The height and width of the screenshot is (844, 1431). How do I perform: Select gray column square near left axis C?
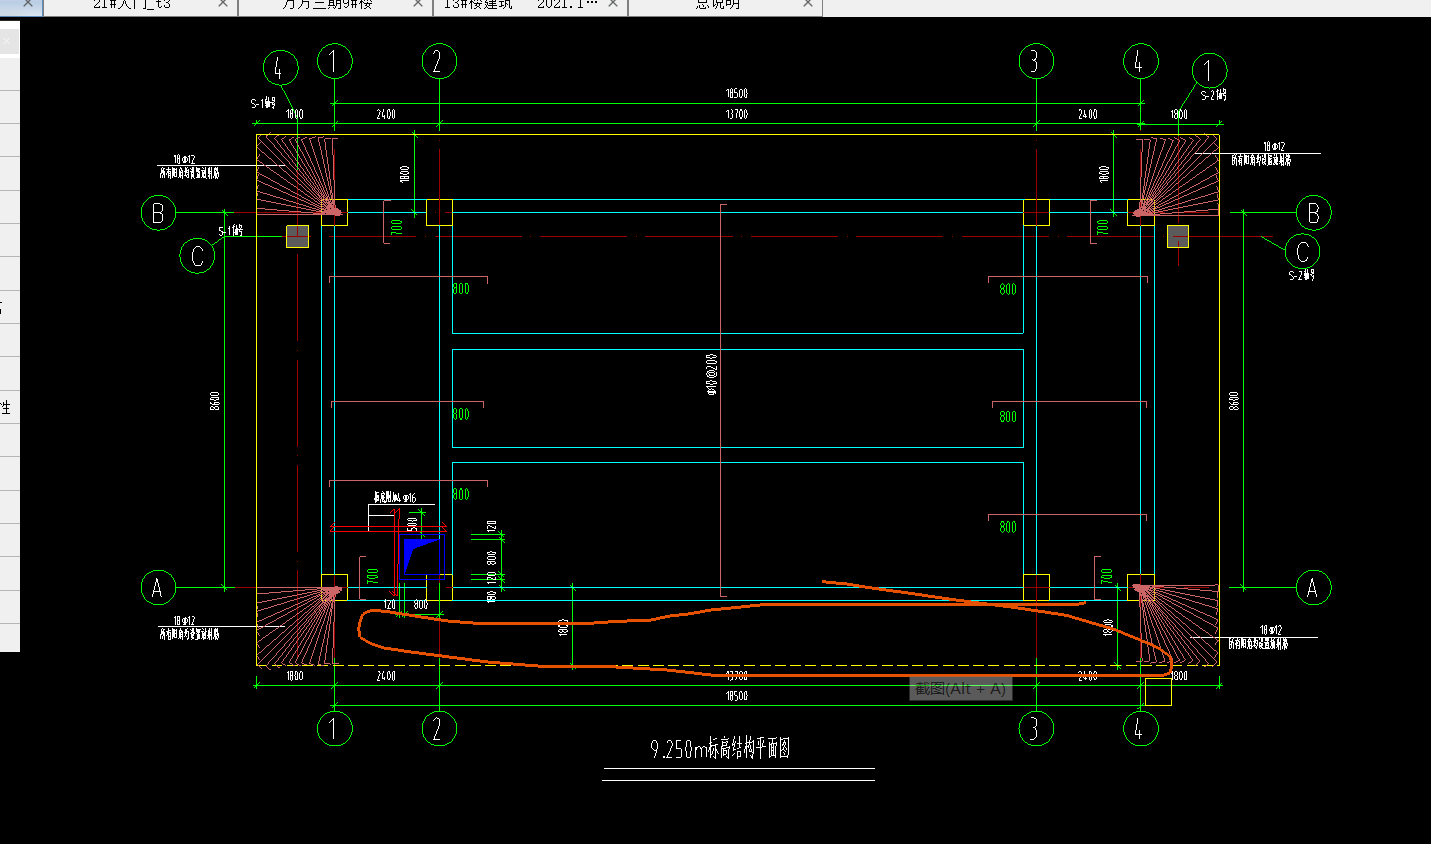(x=298, y=236)
